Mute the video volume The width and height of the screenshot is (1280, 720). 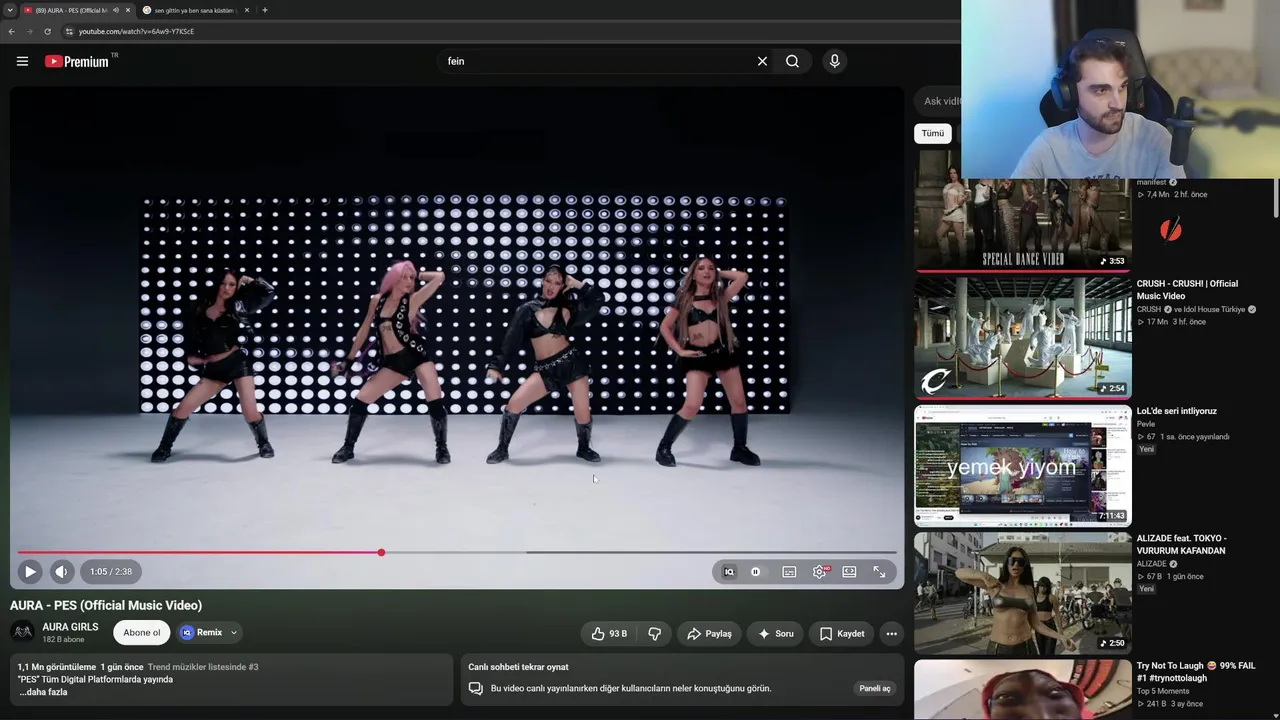[61, 572]
